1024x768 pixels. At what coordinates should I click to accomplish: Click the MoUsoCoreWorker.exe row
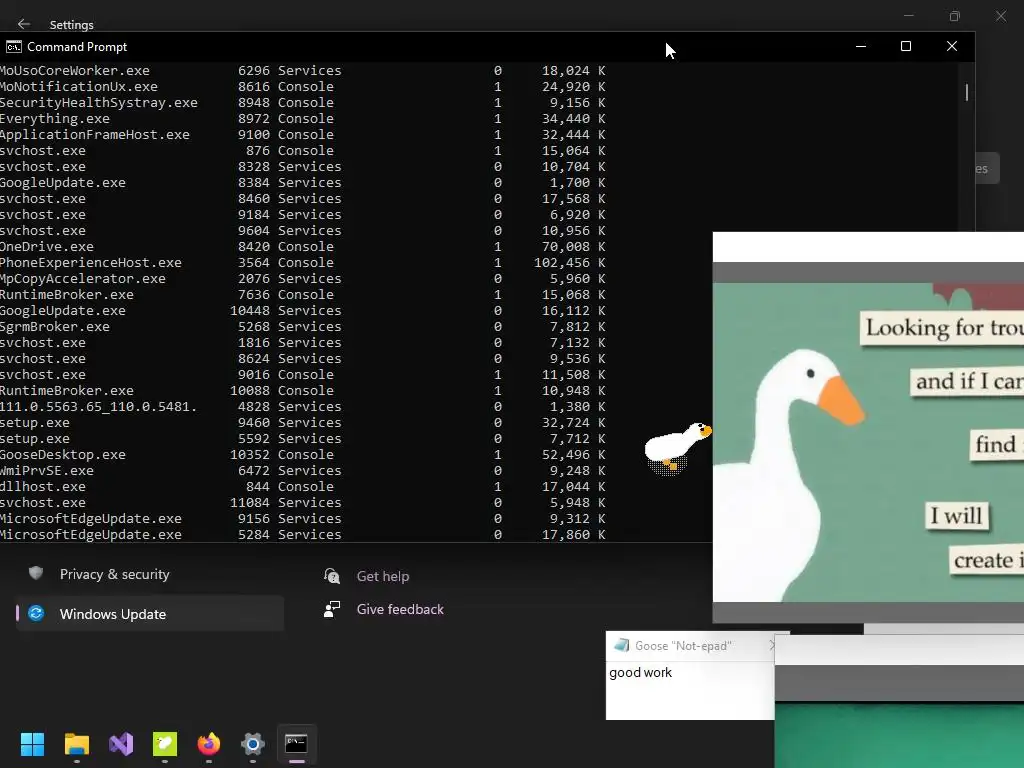coord(302,71)
